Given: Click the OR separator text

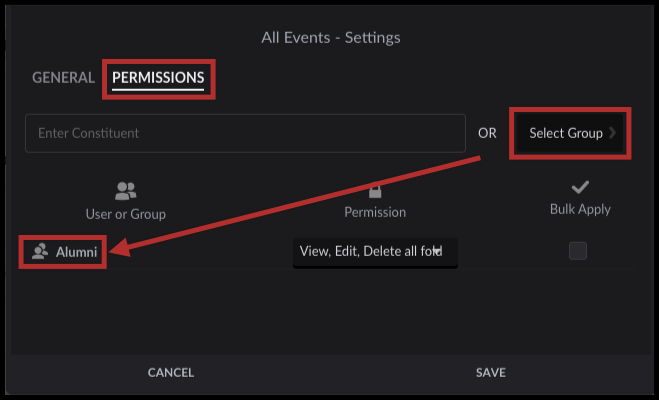Looking at the screenshot, I should click(x=487, y=133).
